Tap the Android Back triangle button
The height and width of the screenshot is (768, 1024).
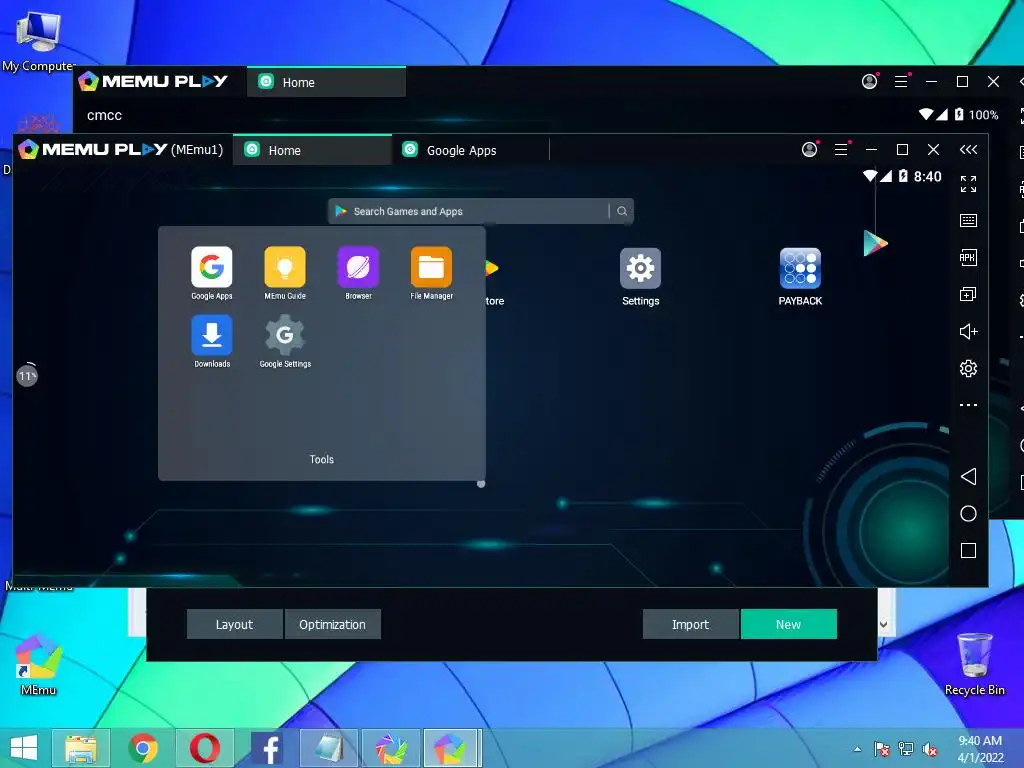pyautogui.click(x=968, y=477)
